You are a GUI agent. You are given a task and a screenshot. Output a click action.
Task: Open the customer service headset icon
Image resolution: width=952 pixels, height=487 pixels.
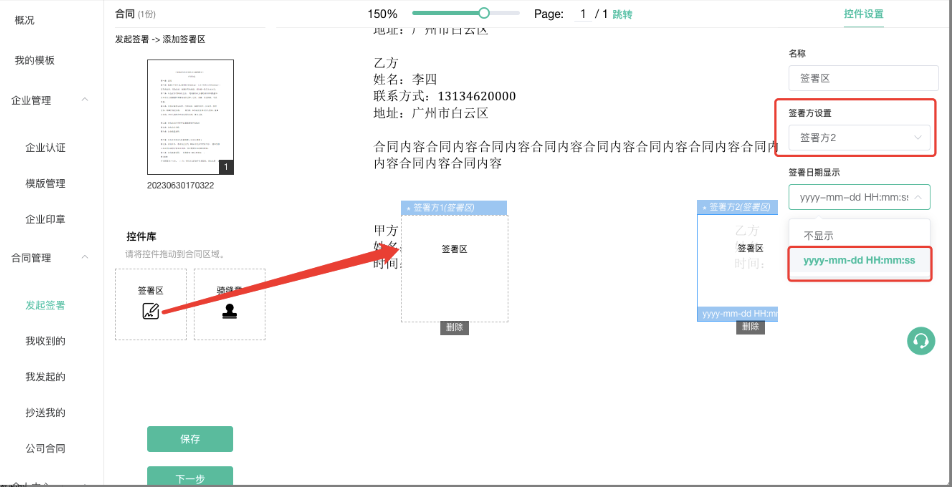tap(920, 341)
